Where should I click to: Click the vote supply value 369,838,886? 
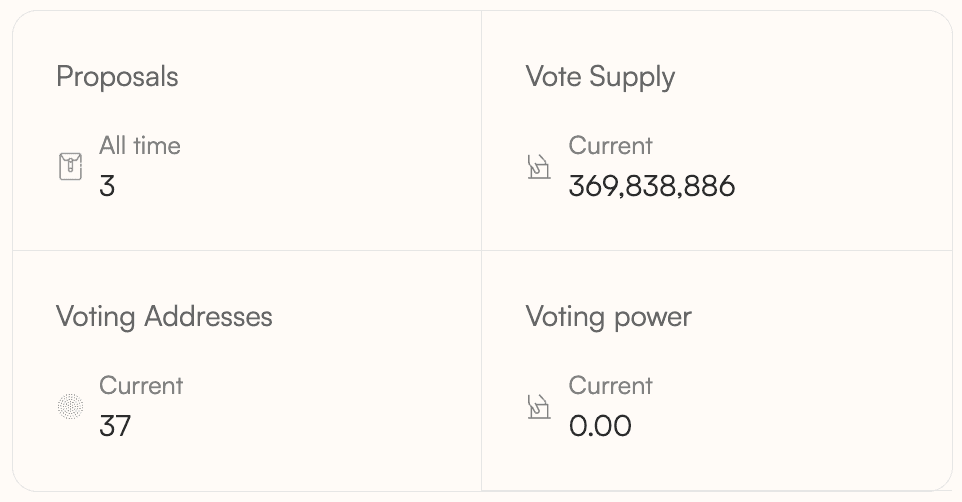[x=652, y=186]
